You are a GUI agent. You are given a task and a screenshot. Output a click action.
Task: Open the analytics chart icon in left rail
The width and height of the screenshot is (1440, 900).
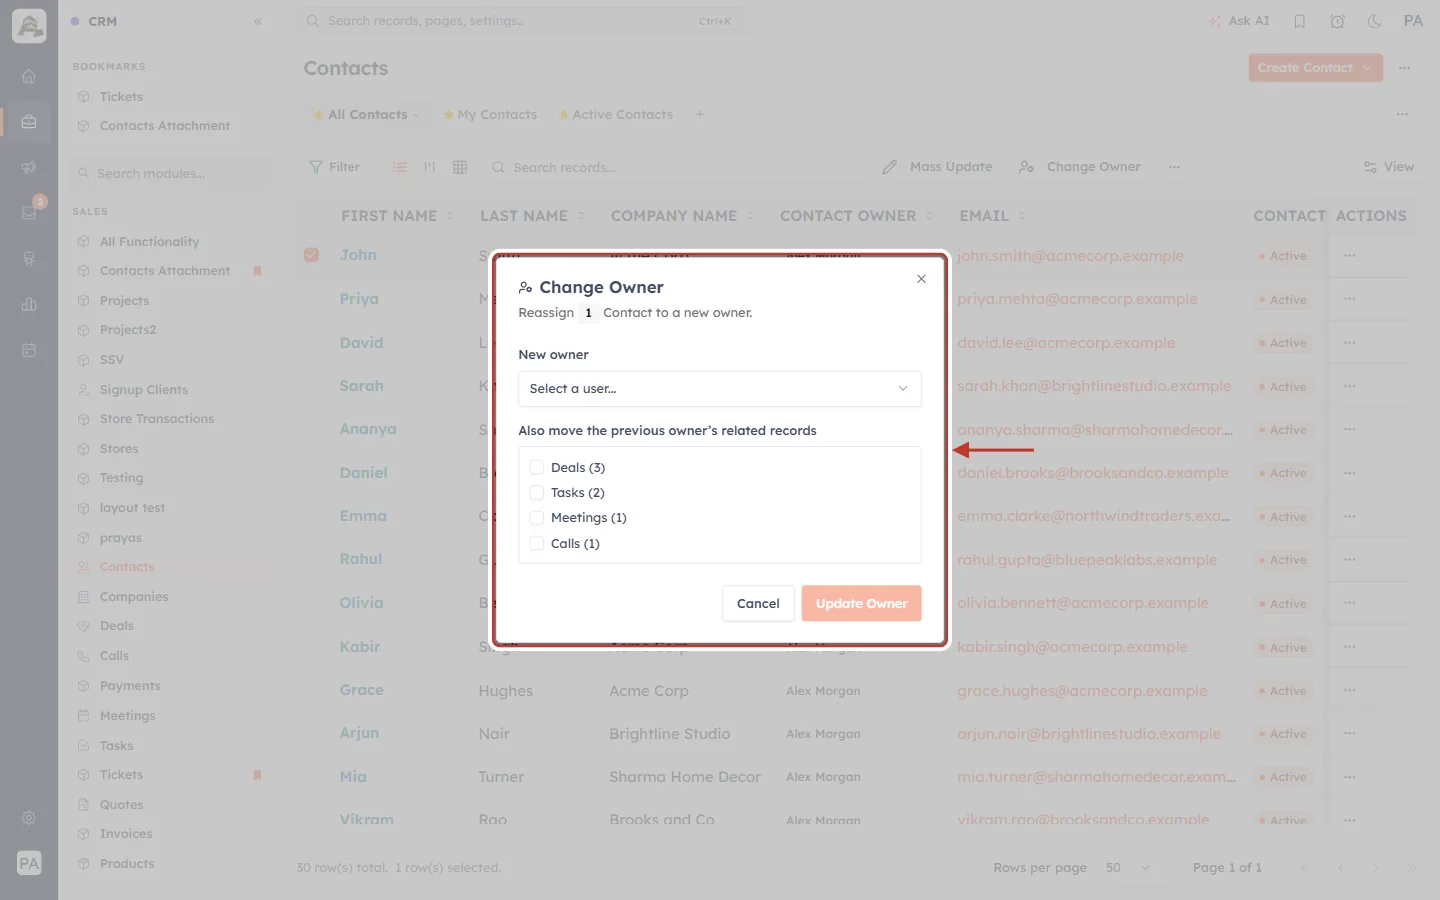29,304
